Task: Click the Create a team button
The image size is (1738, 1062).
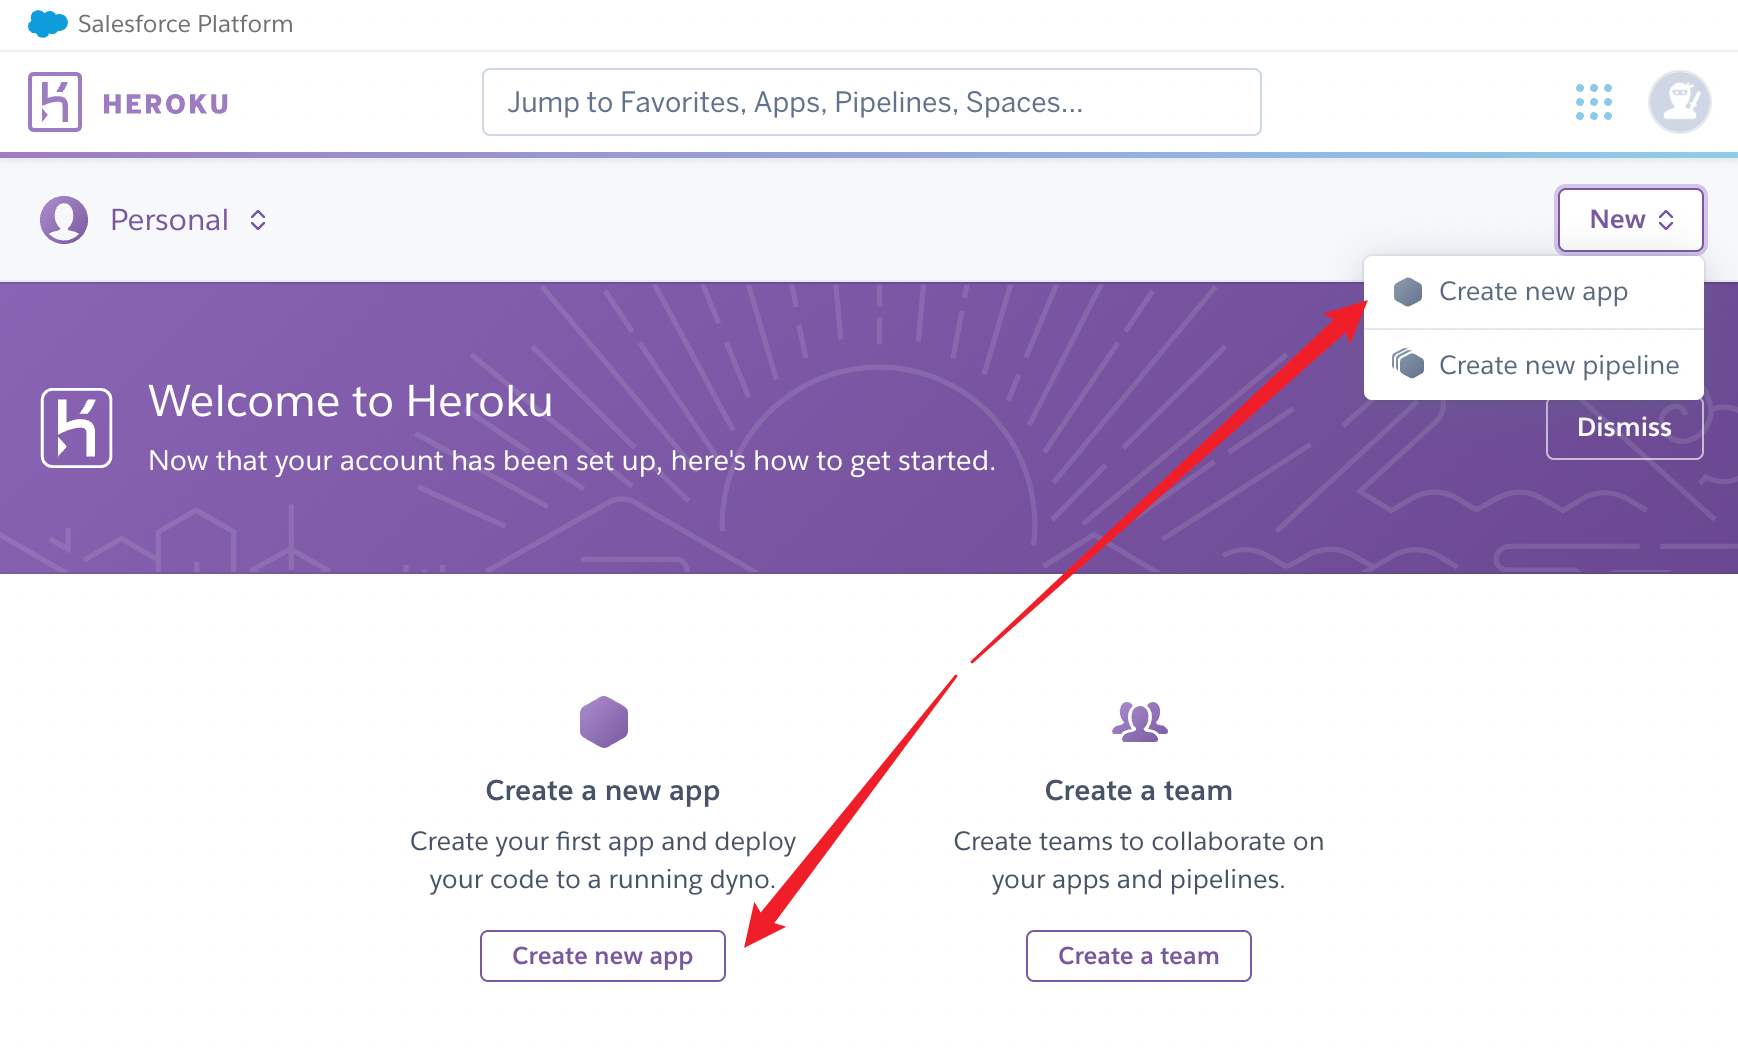Action: 1139,956
